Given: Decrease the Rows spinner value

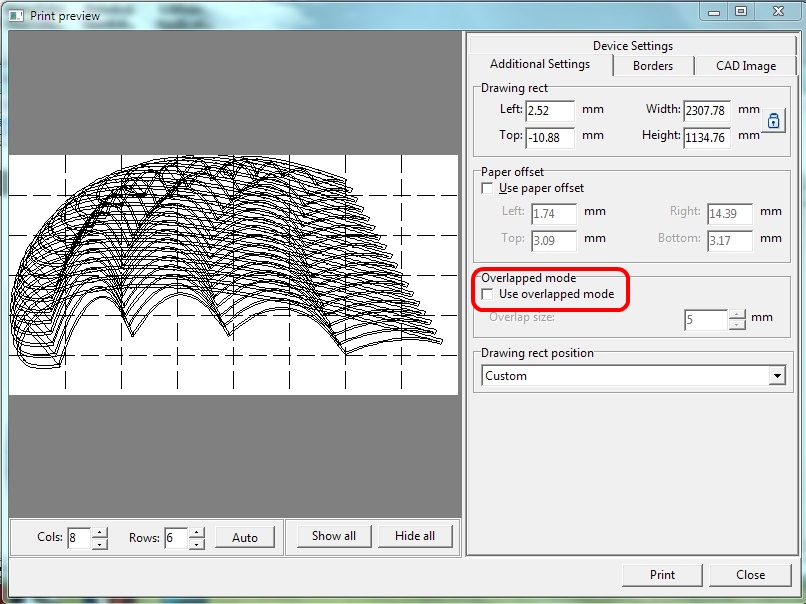Looking at the screenshot, I should tap(197, 543).
